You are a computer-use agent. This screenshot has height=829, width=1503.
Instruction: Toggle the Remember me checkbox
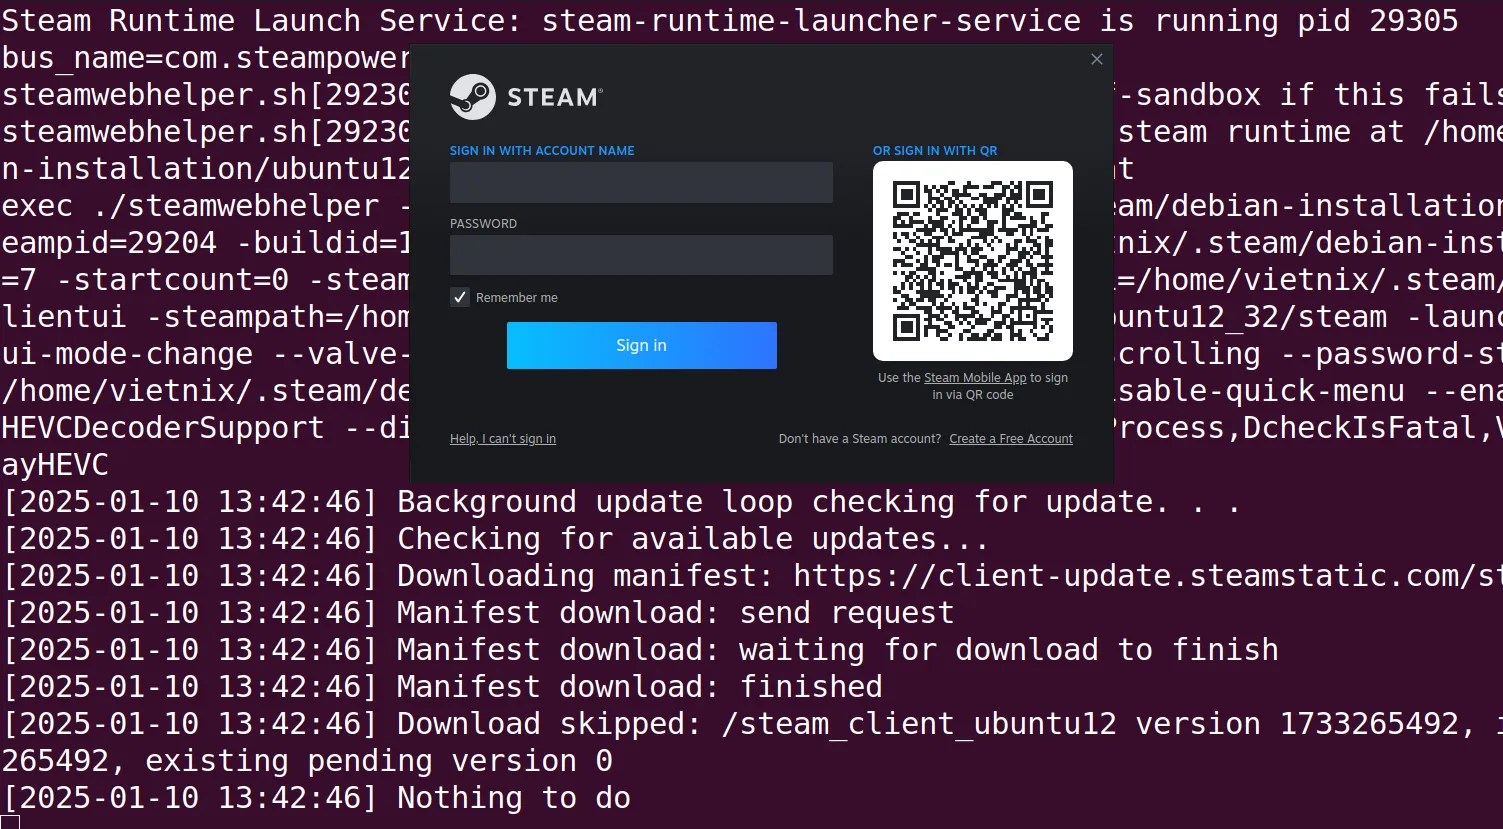[x=460, y=297]
